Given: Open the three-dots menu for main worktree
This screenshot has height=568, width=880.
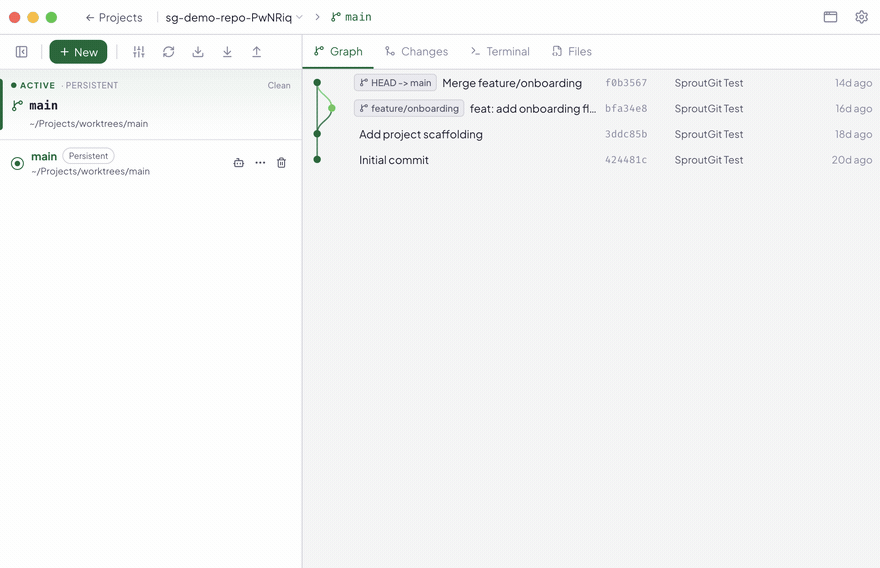Looking at the screenshot, I should tap(260, 163).
